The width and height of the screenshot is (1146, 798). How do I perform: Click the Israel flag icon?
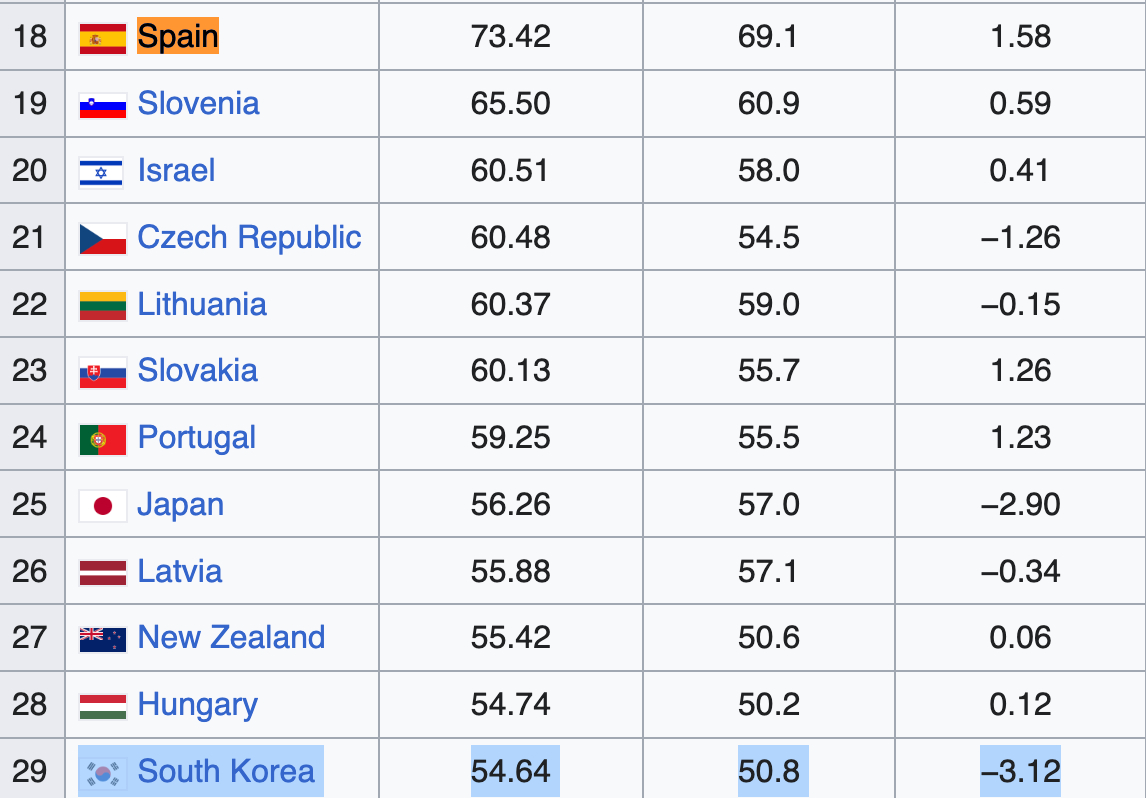point(102,172)
